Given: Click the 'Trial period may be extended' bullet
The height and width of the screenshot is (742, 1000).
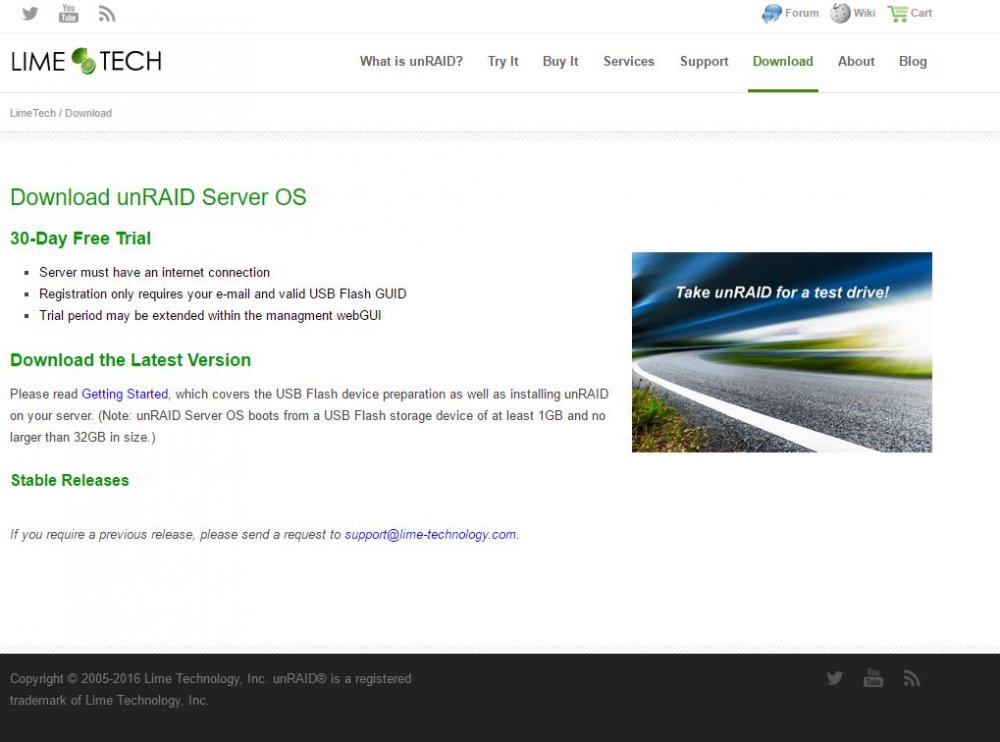Looking at the screenshot, I should click(210, 316).
